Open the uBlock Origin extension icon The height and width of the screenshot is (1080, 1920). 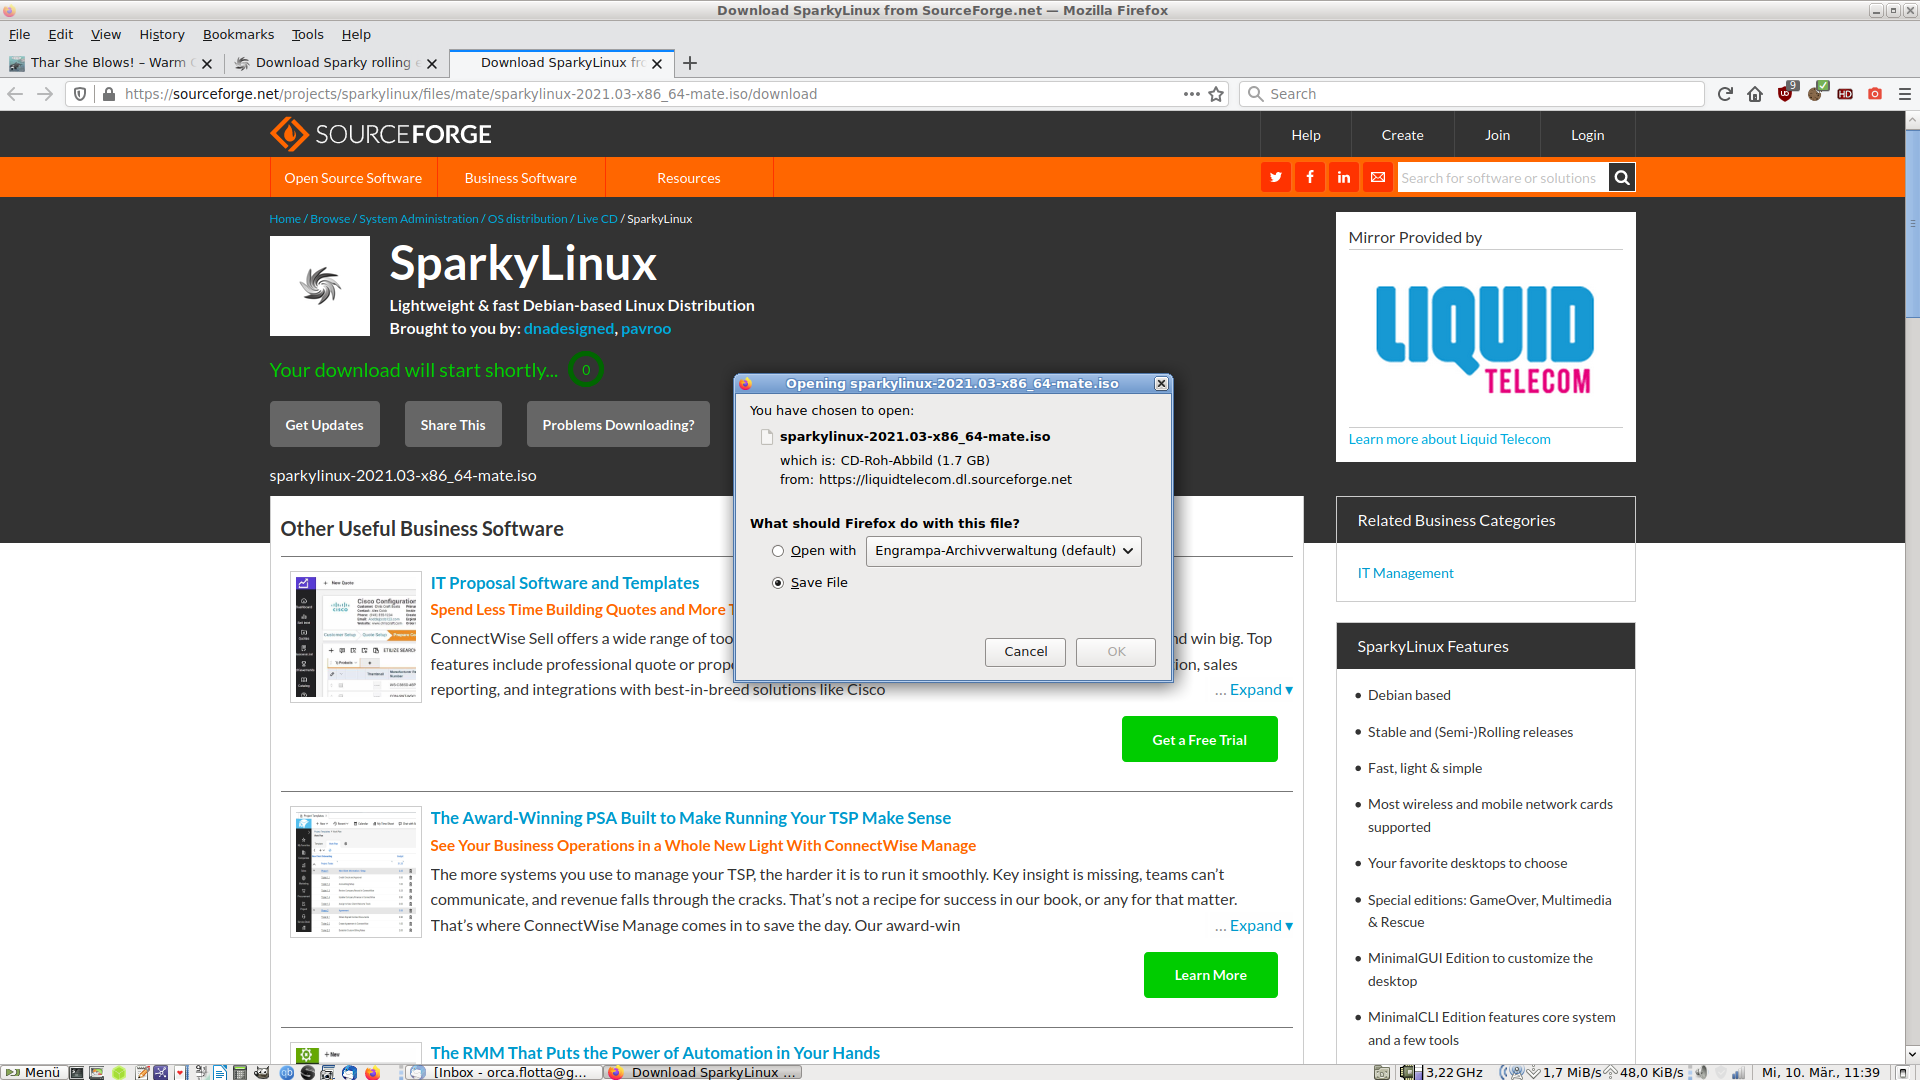tap(1785, 93)
